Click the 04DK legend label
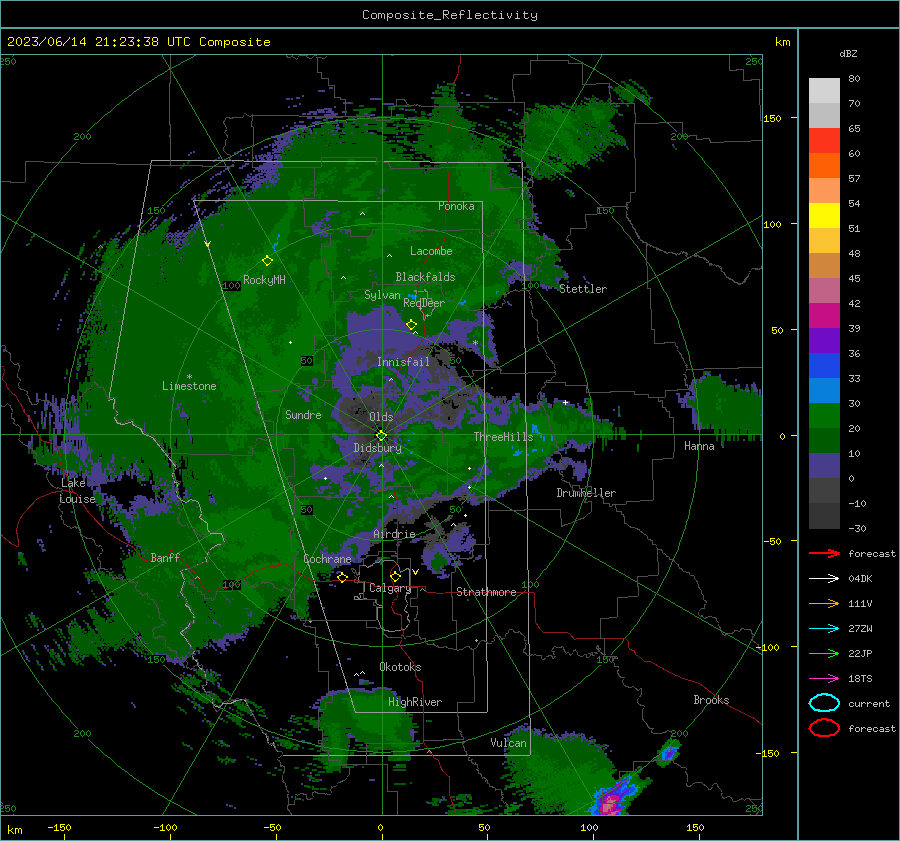The width and height of the screenshot is (900, 841). 860,579
